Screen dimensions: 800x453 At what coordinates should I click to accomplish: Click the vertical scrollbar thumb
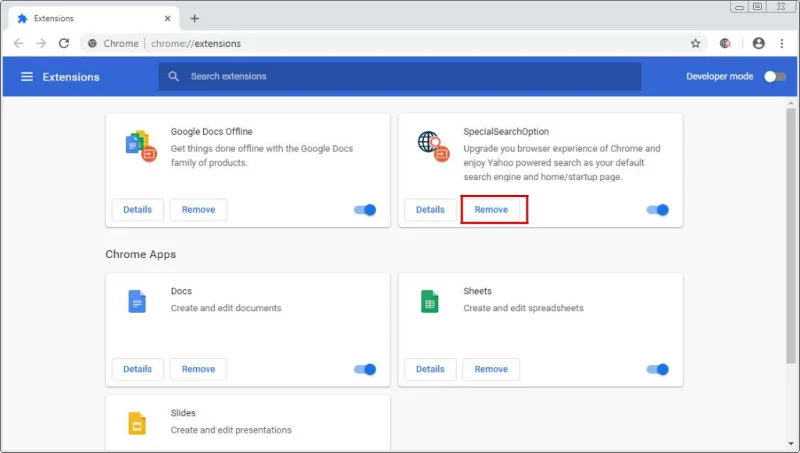coord(791,236)
